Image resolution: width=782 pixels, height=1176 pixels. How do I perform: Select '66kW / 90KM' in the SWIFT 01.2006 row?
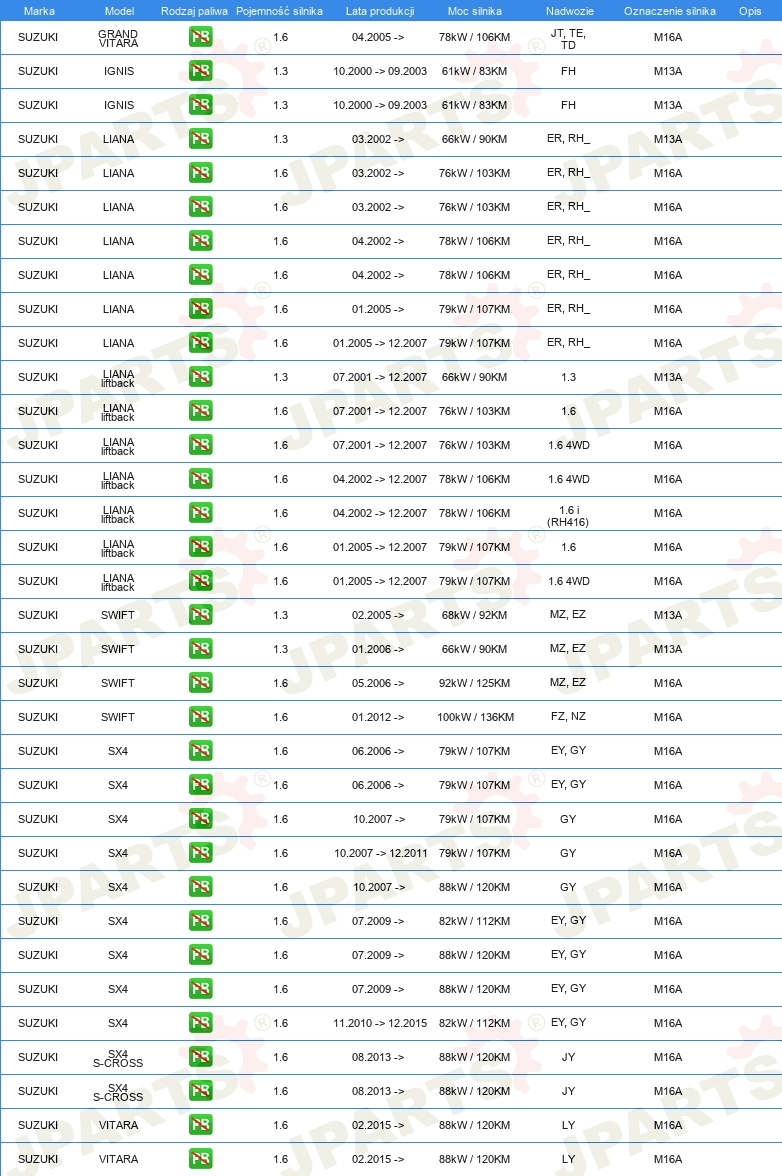pos(475,649)
